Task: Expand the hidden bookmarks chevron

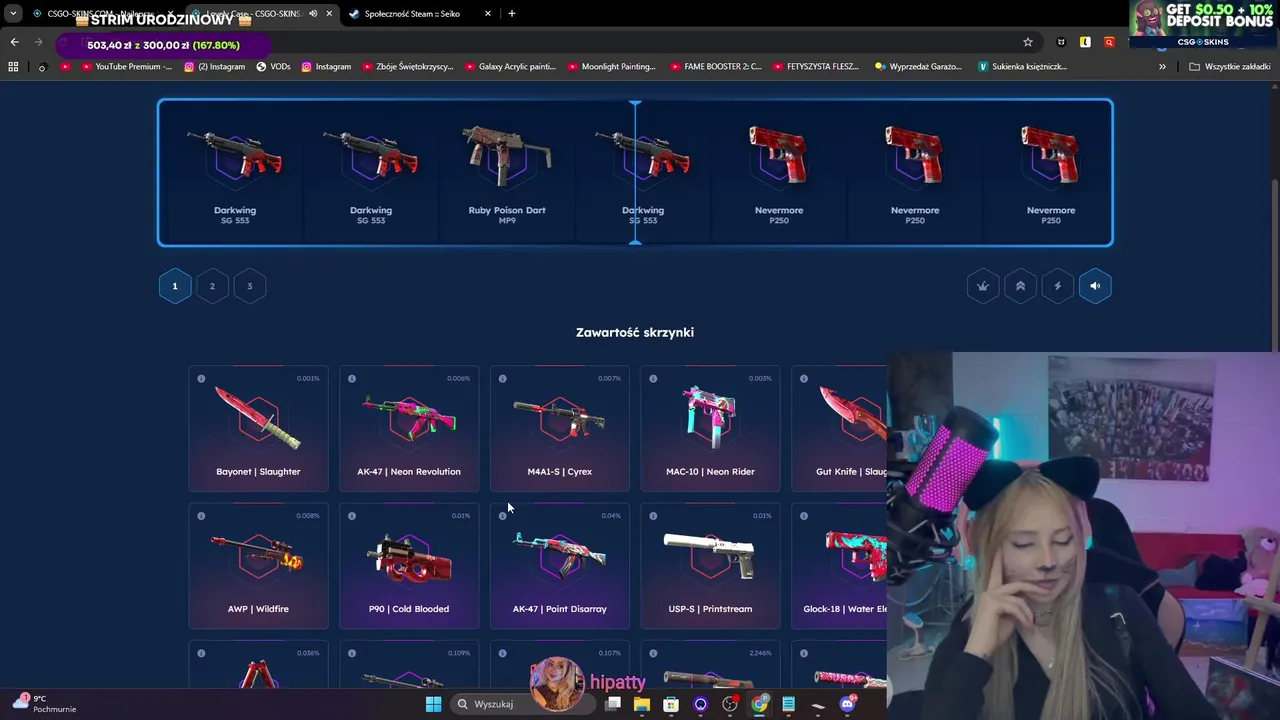Action: pyautogui.click(x=1162, y=67)
